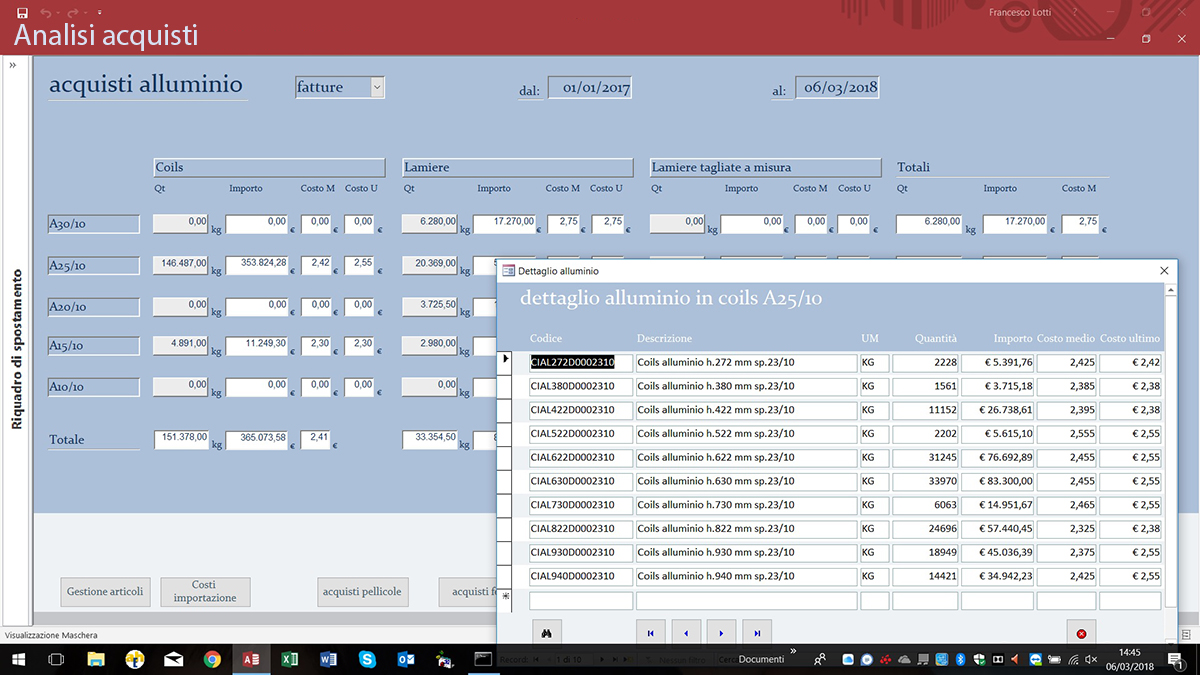
Task: Click the Costi importazione button
Action: [205, 592]
